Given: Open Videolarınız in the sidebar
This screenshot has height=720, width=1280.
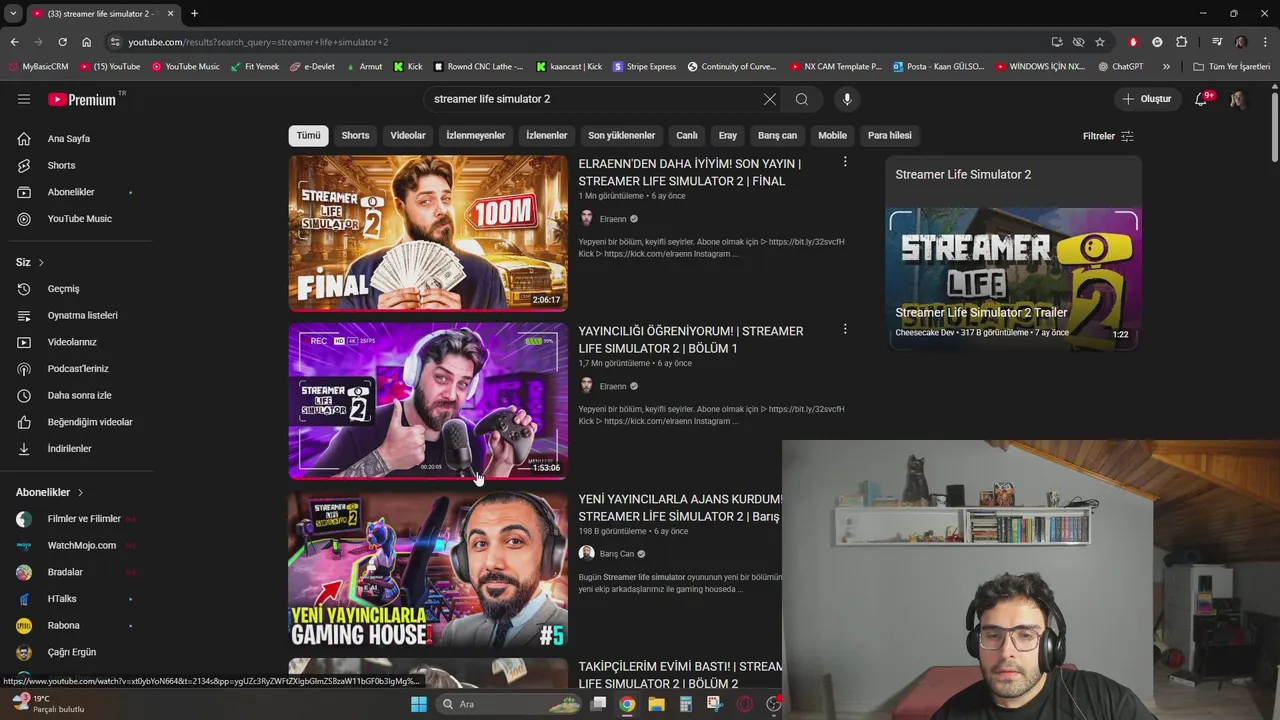Looking at the screenshot, I should [72, 342].
